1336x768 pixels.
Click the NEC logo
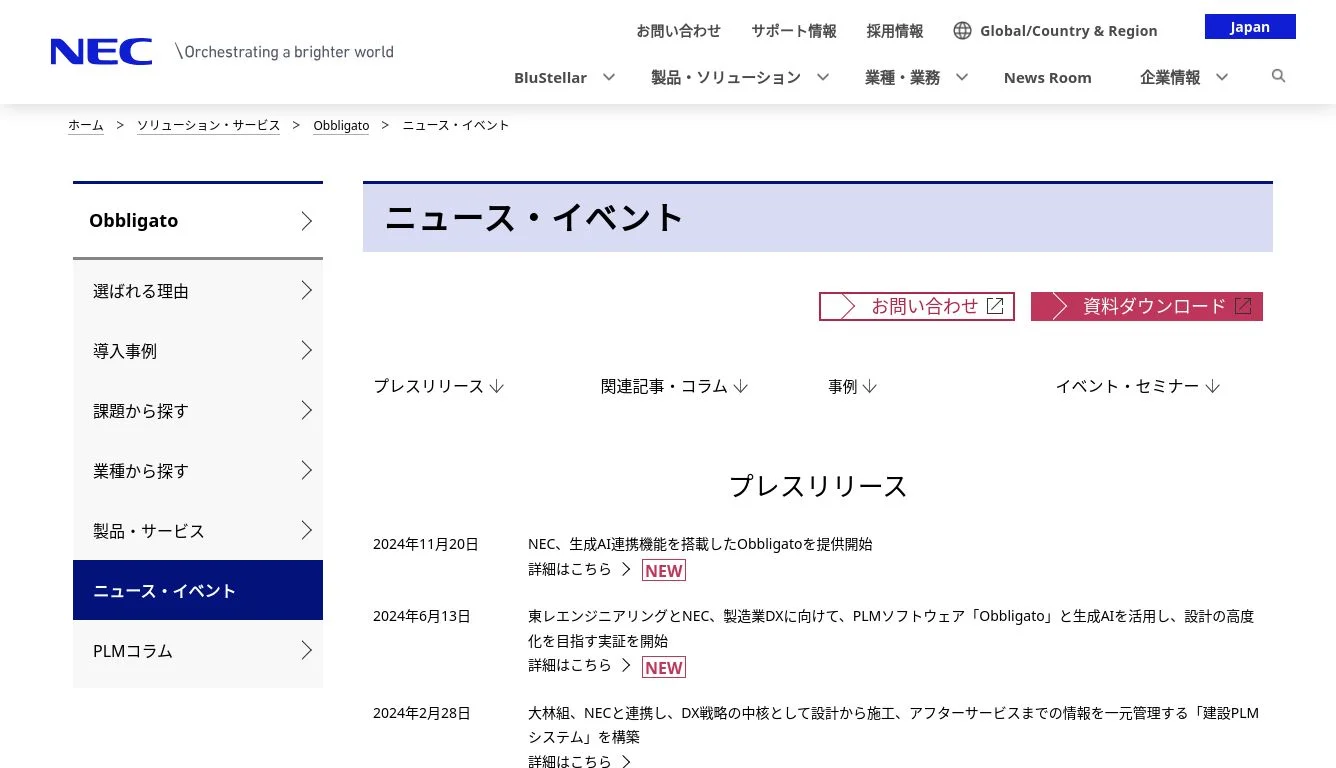(101, 51)
